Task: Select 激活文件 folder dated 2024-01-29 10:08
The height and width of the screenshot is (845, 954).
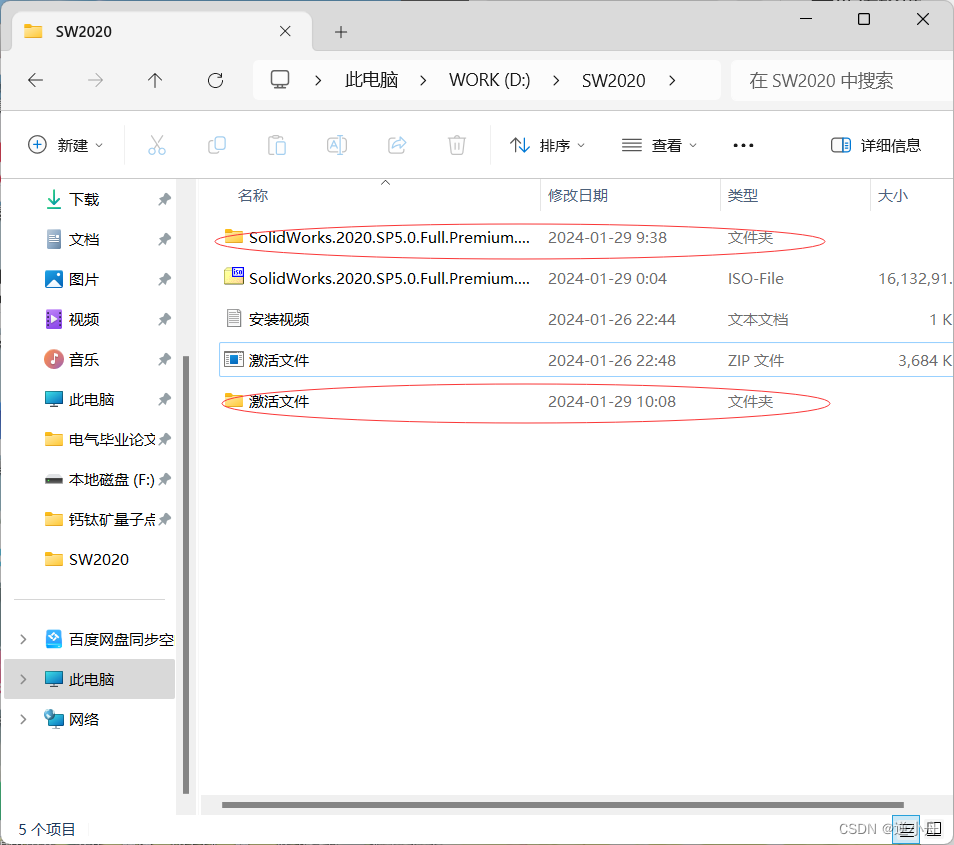Action: [586, 402]
